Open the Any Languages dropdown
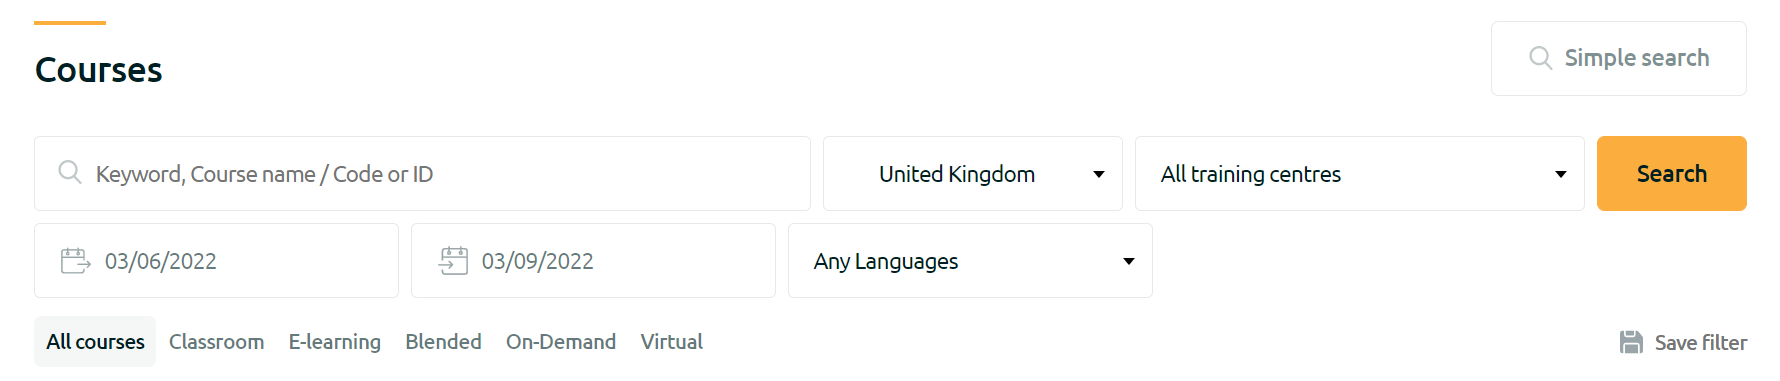The image size is (1780, 381). click(970, 261)
